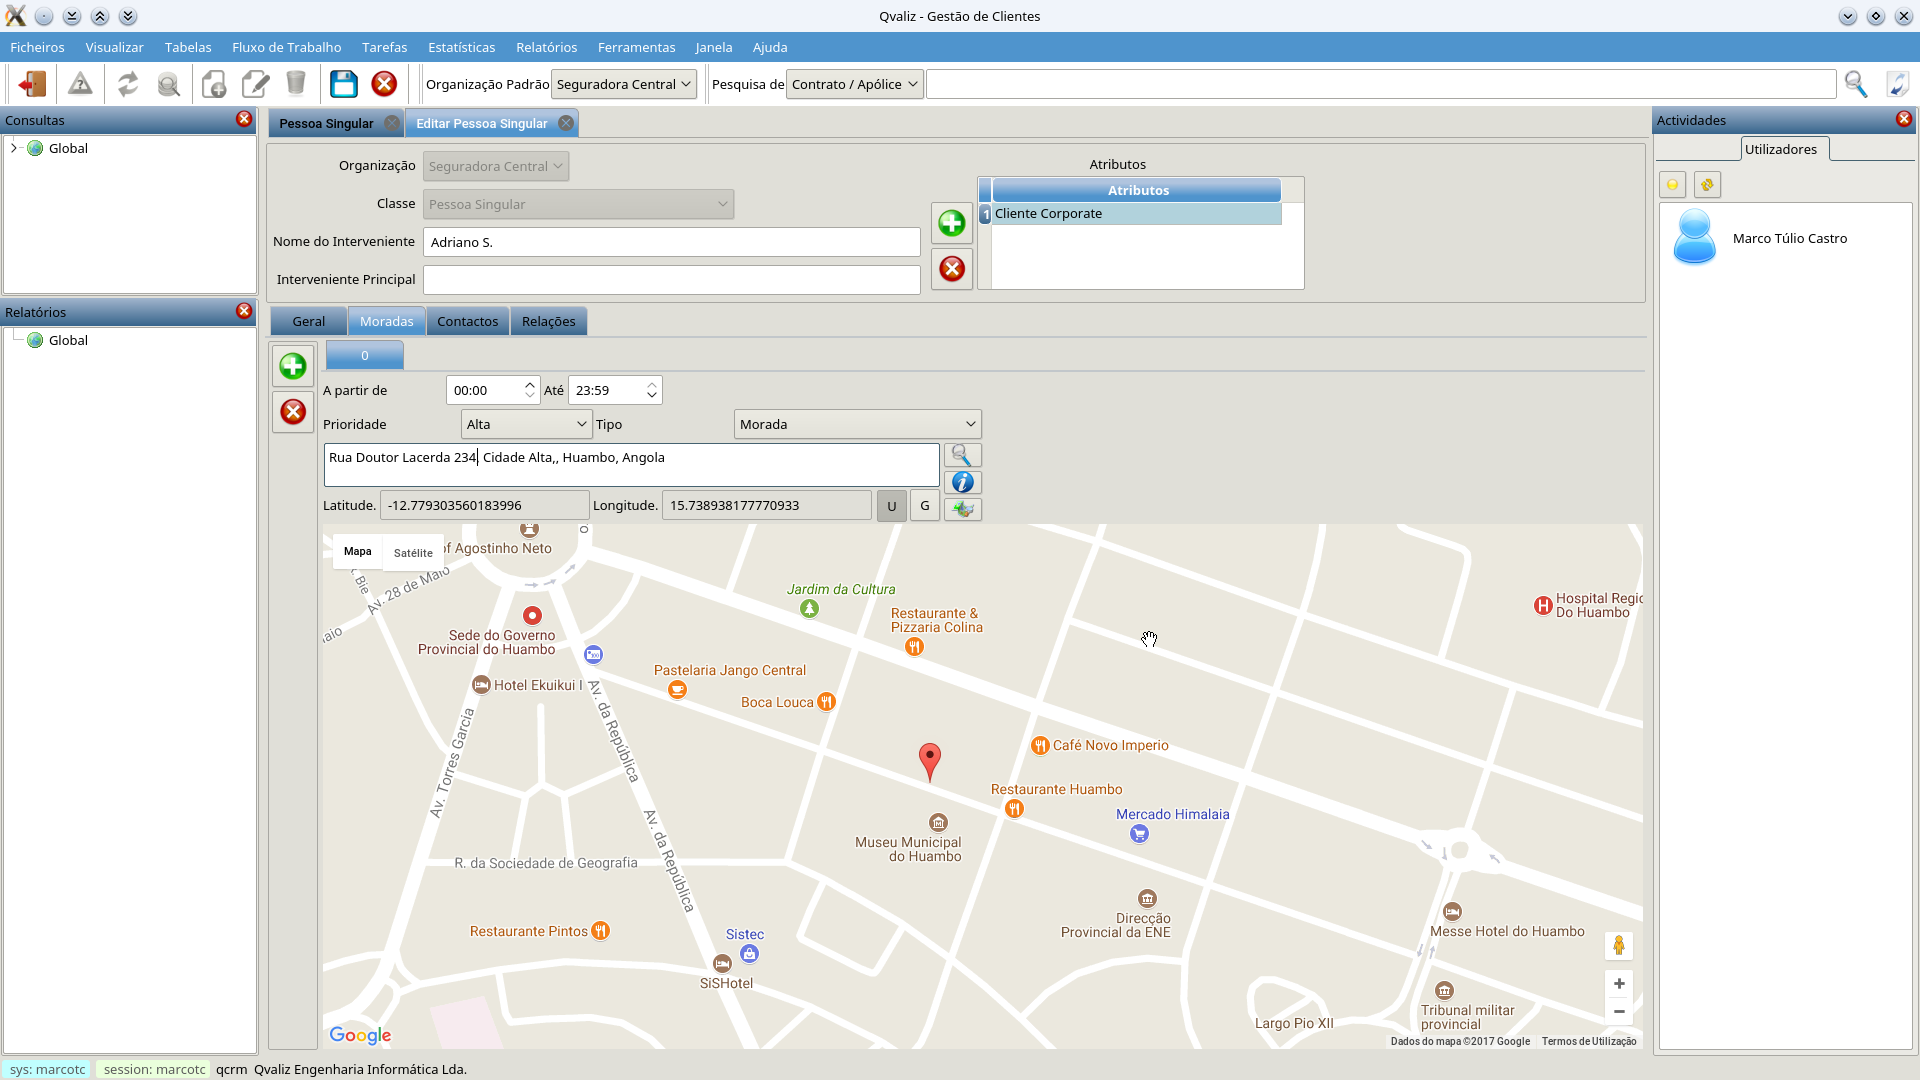Screen dimensions: 1920x1080
Task: Drop the Street View pegman icon
Action: pos(1618,945)
